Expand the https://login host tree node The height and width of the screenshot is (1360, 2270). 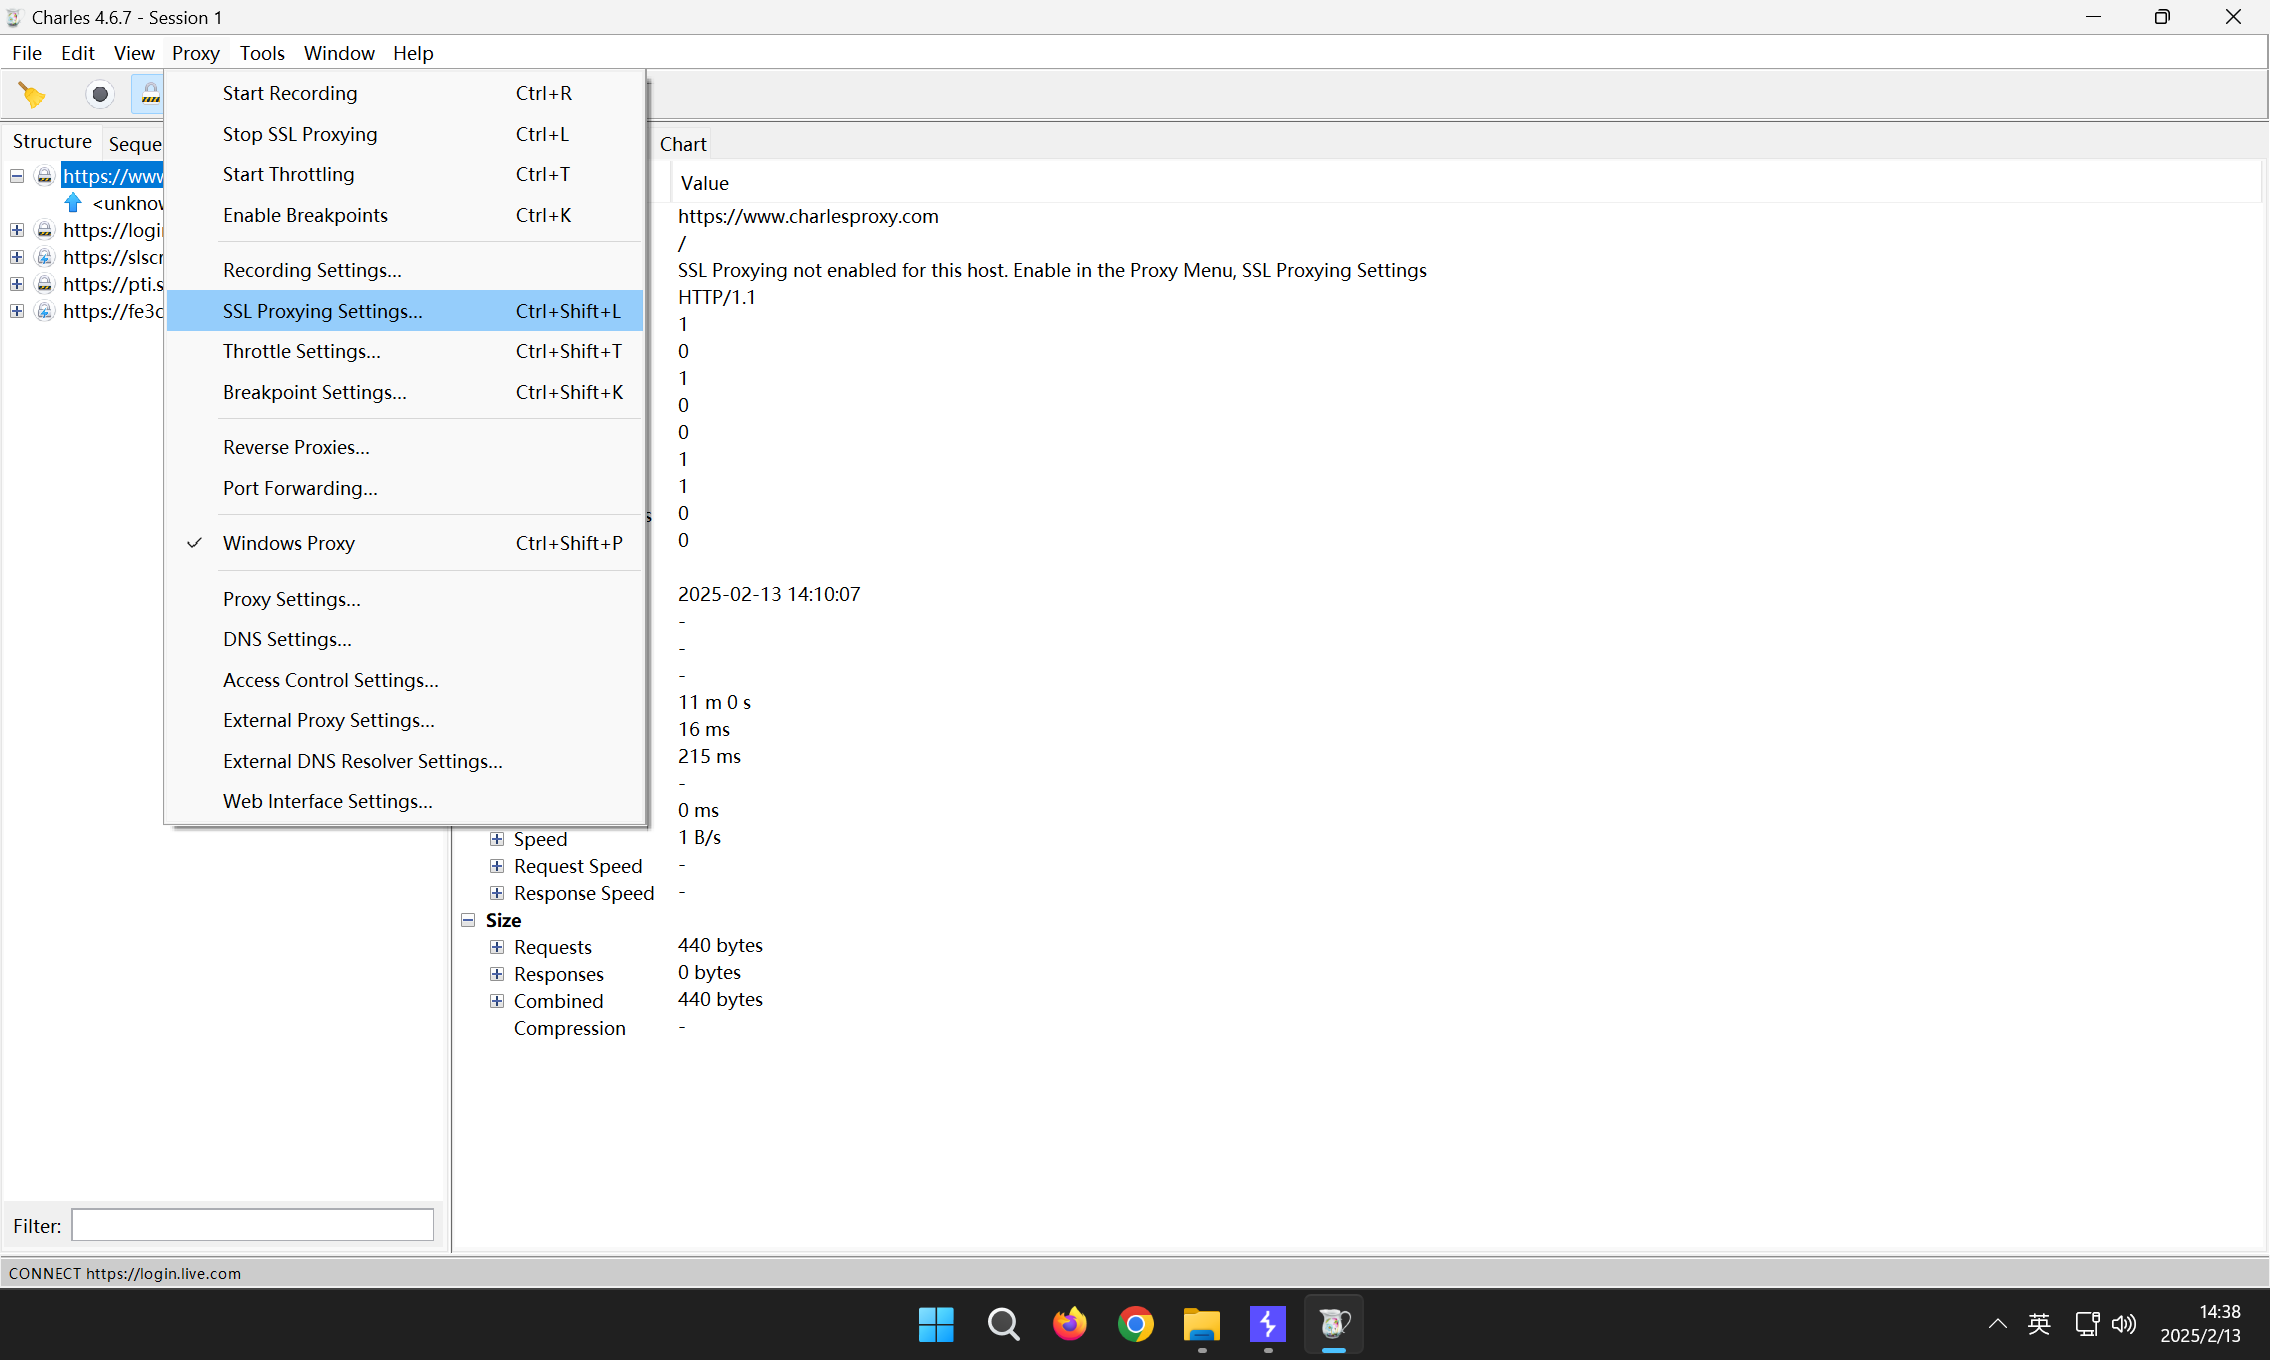tap(17, 230)
